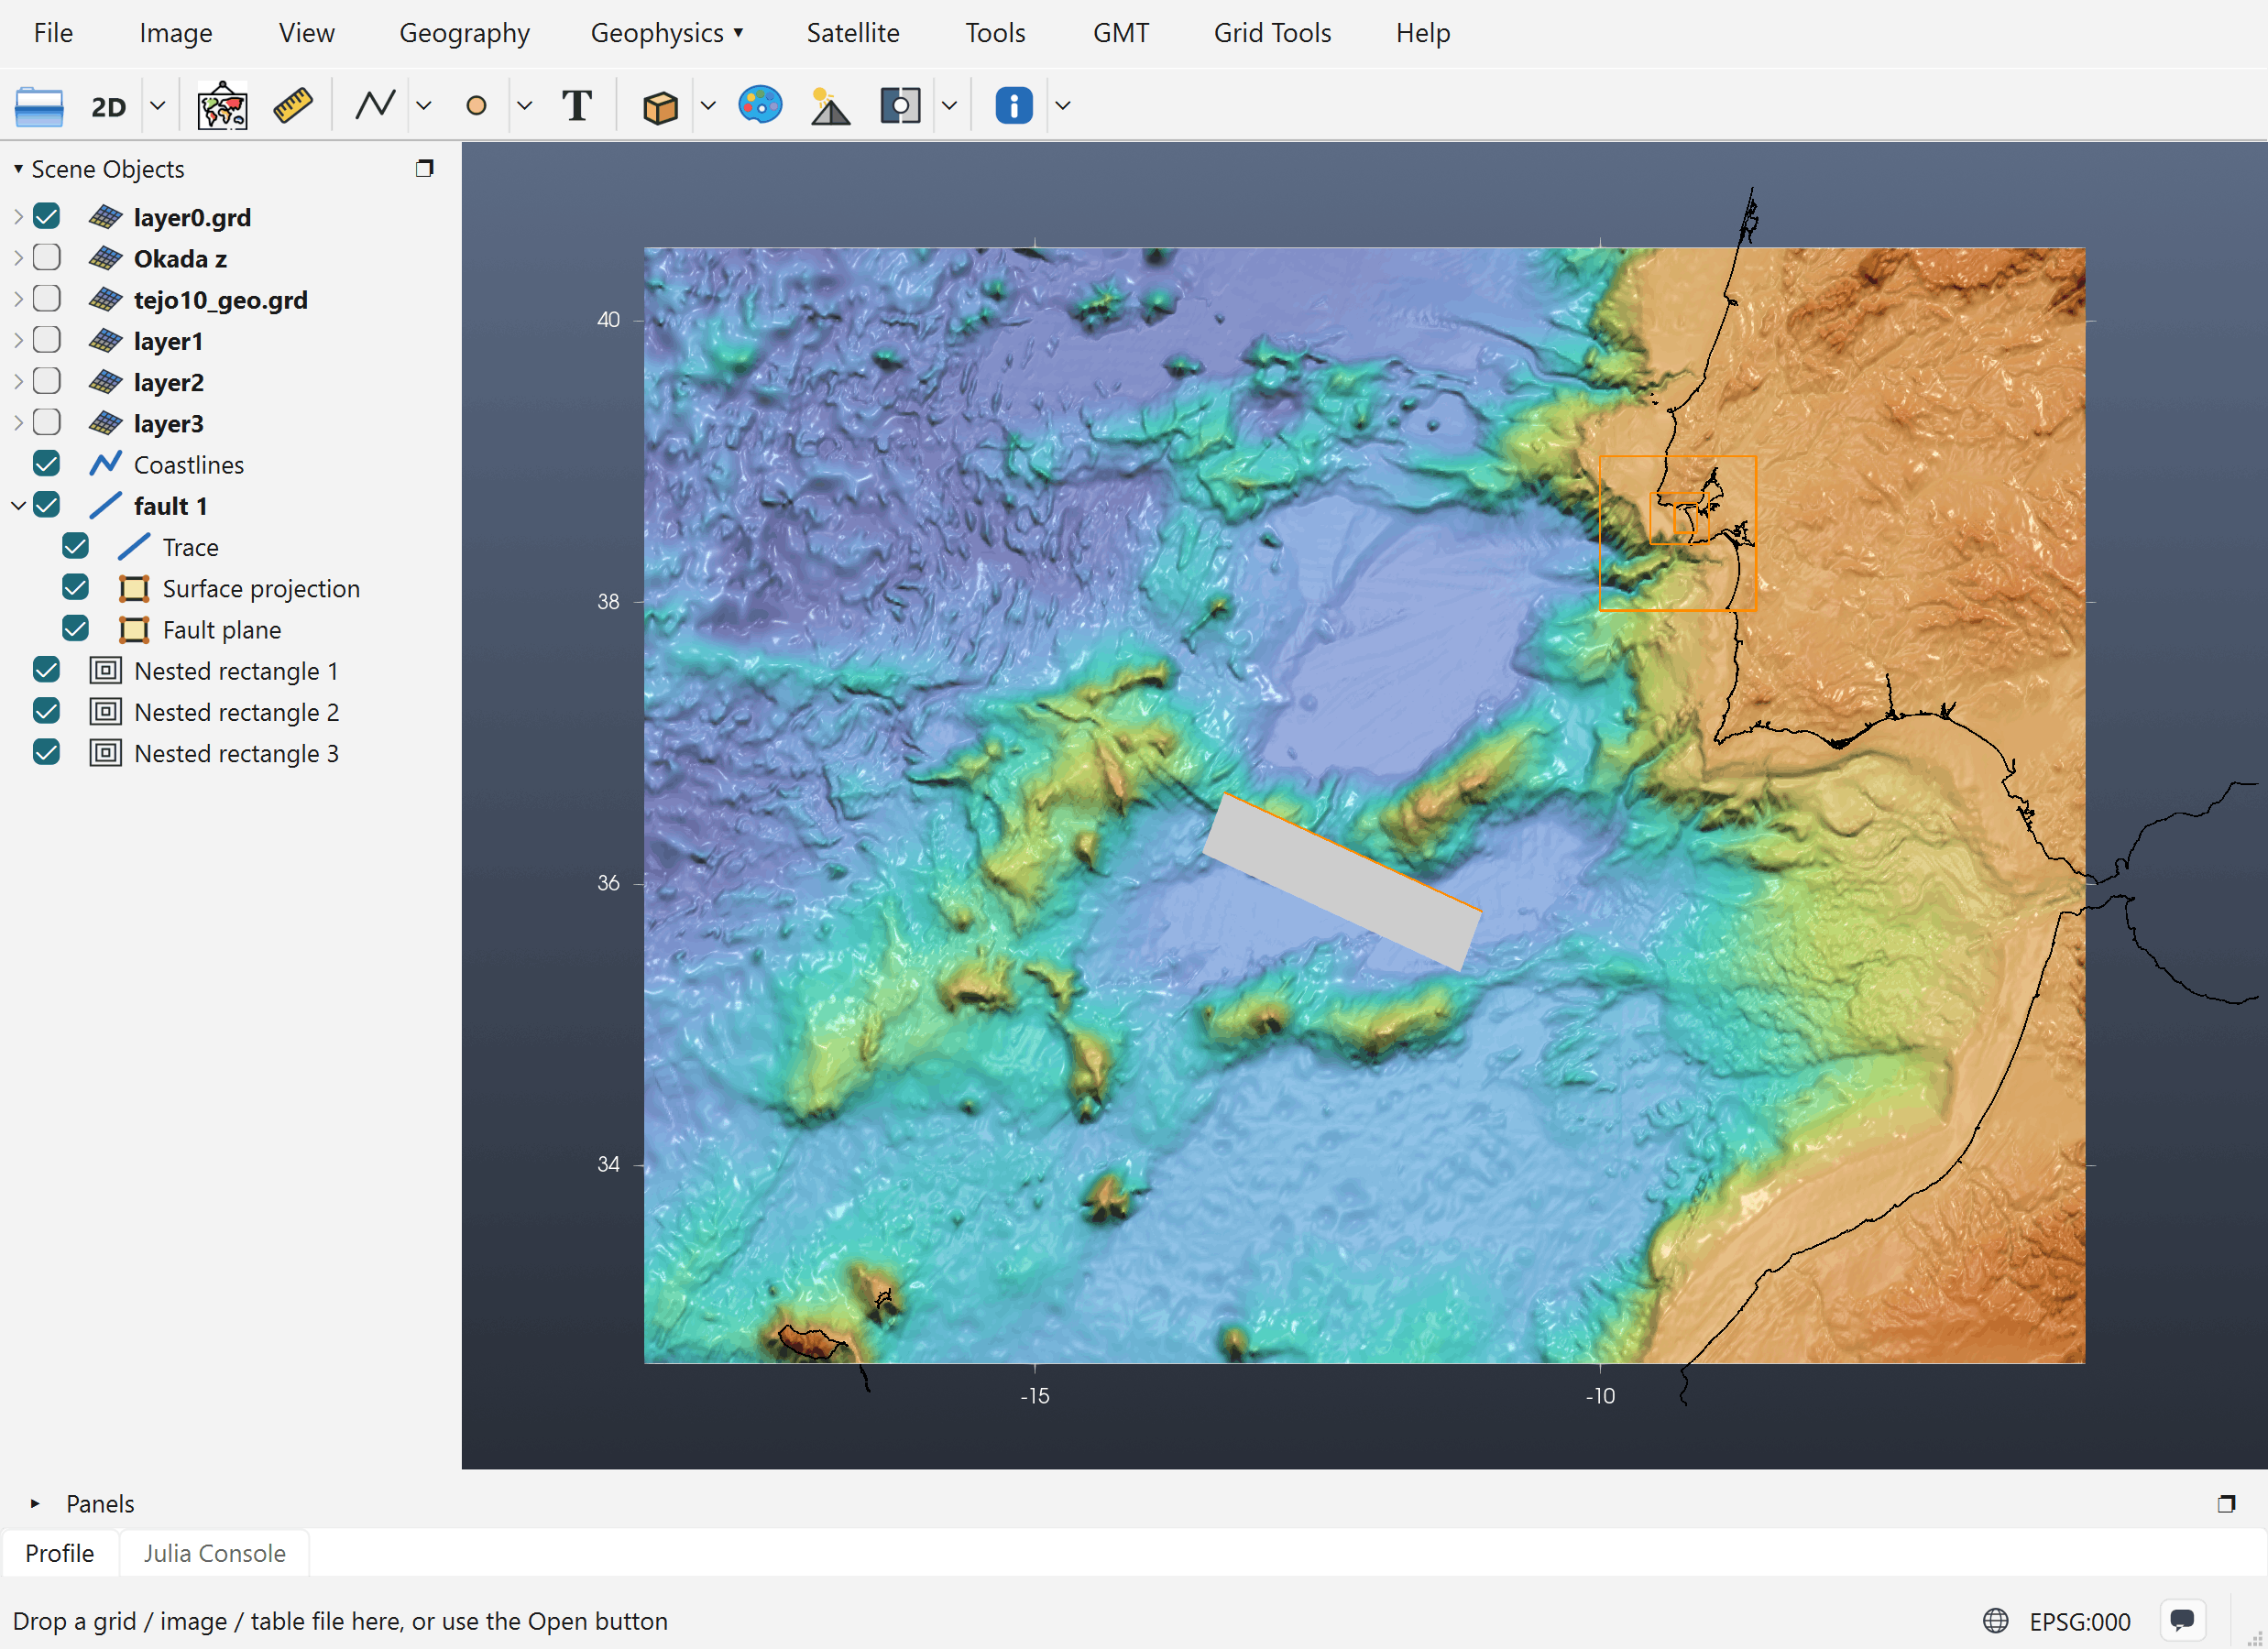Open dropdown next to polyline tool

coord(424,105)
